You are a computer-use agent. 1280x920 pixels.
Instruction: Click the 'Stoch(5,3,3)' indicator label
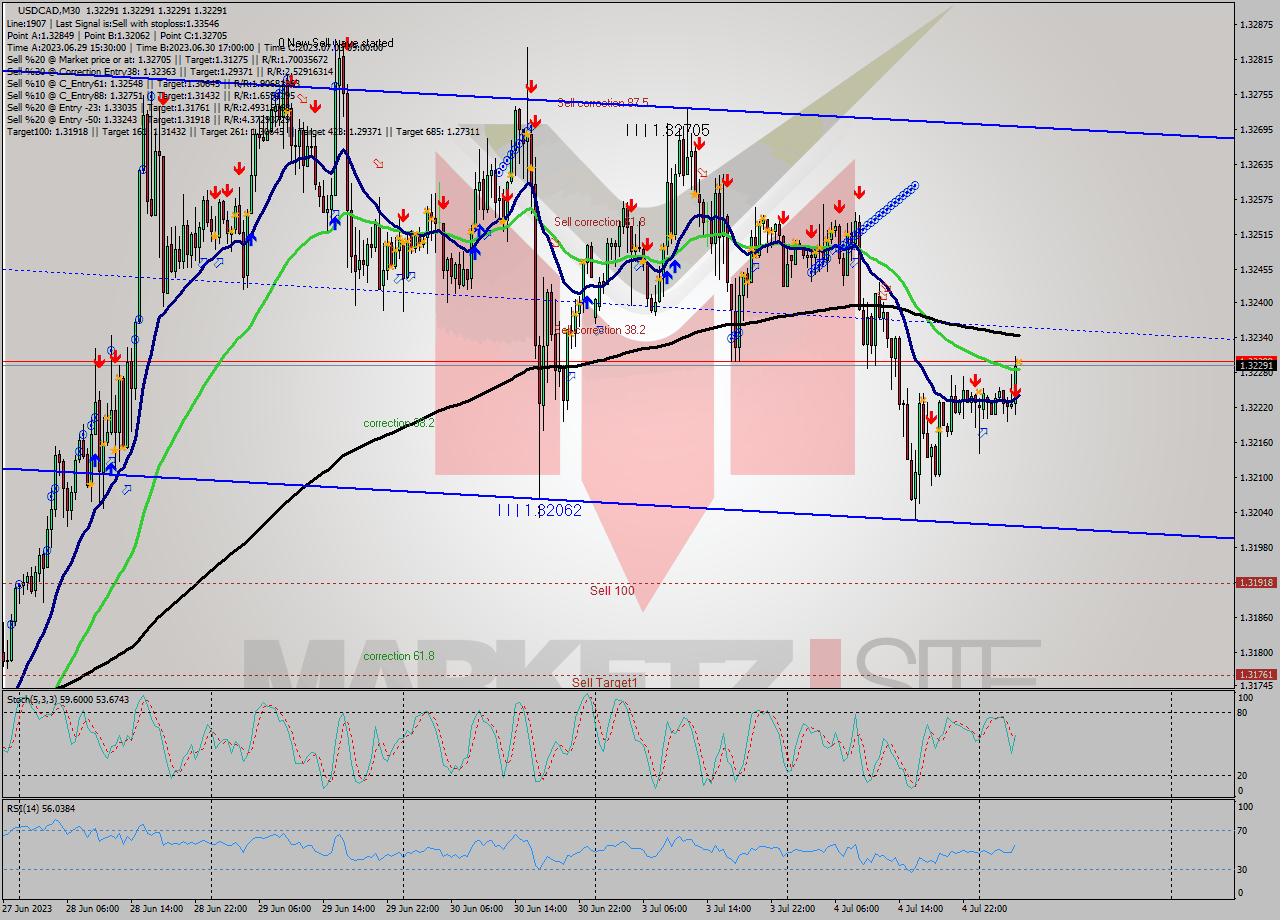68,700
